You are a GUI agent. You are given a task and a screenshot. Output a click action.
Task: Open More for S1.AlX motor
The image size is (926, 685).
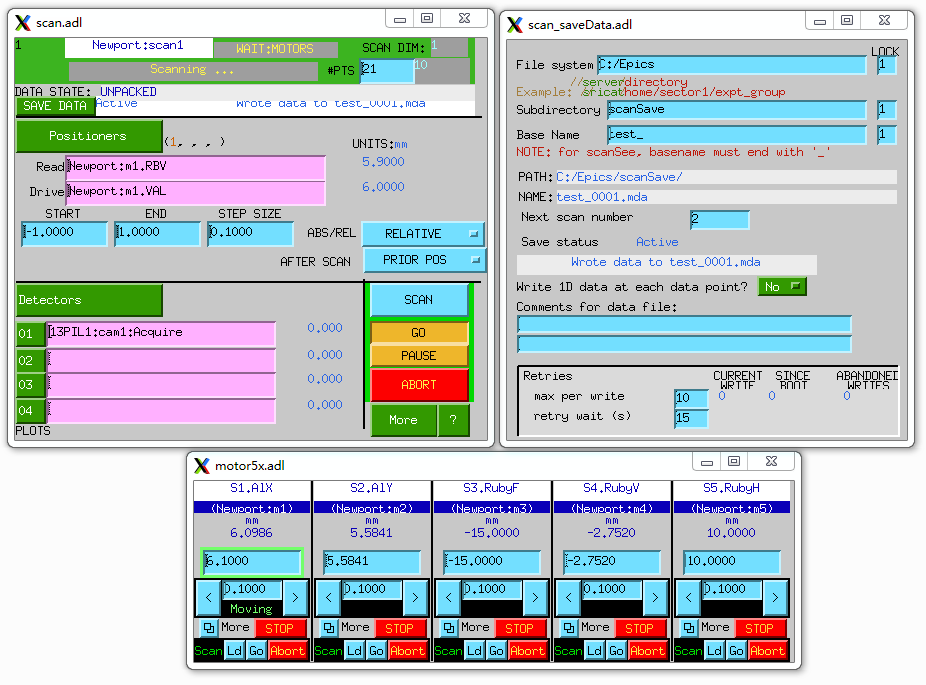235,627
